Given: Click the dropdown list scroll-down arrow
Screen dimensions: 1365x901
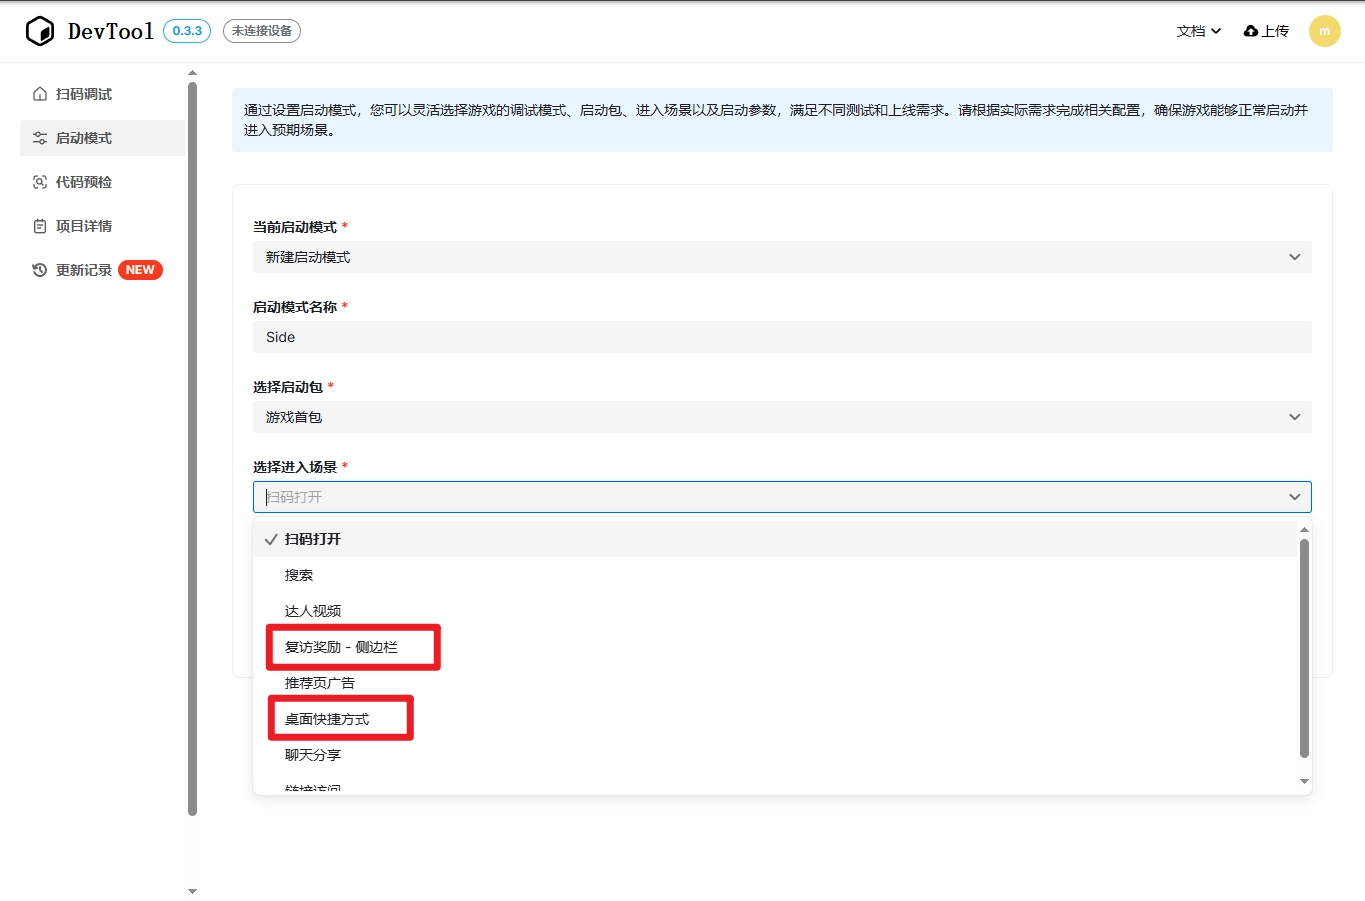Looking at the screenshot, I should tap(1304, 781).
